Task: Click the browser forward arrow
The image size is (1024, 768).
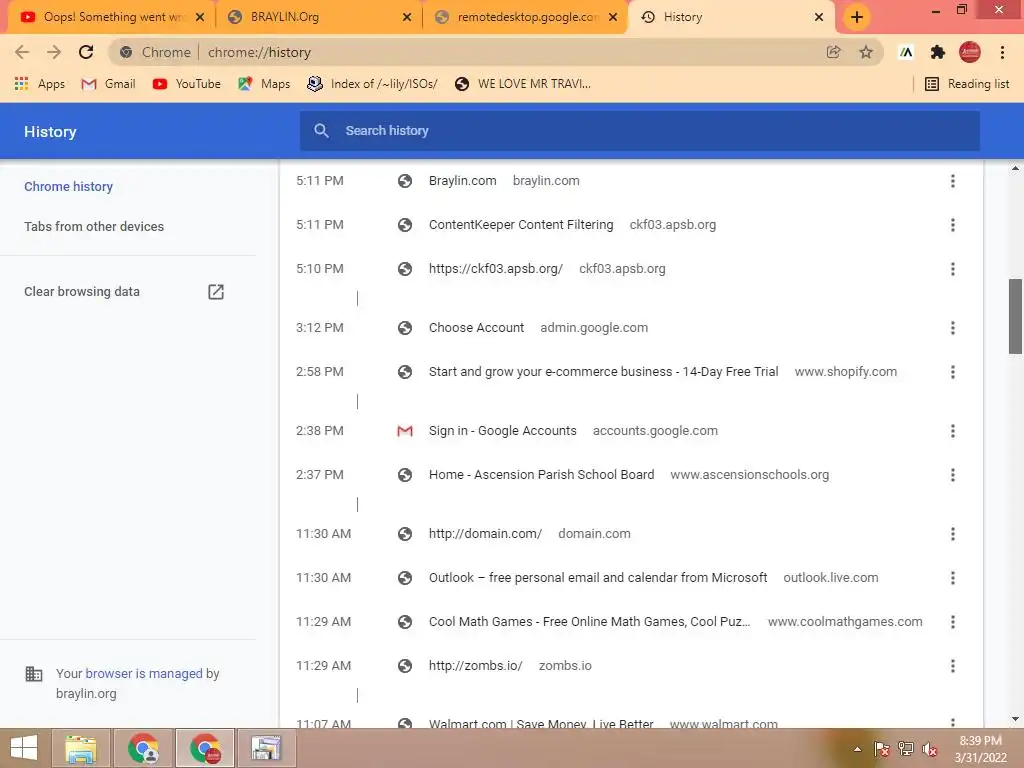Action: [54, 52]
